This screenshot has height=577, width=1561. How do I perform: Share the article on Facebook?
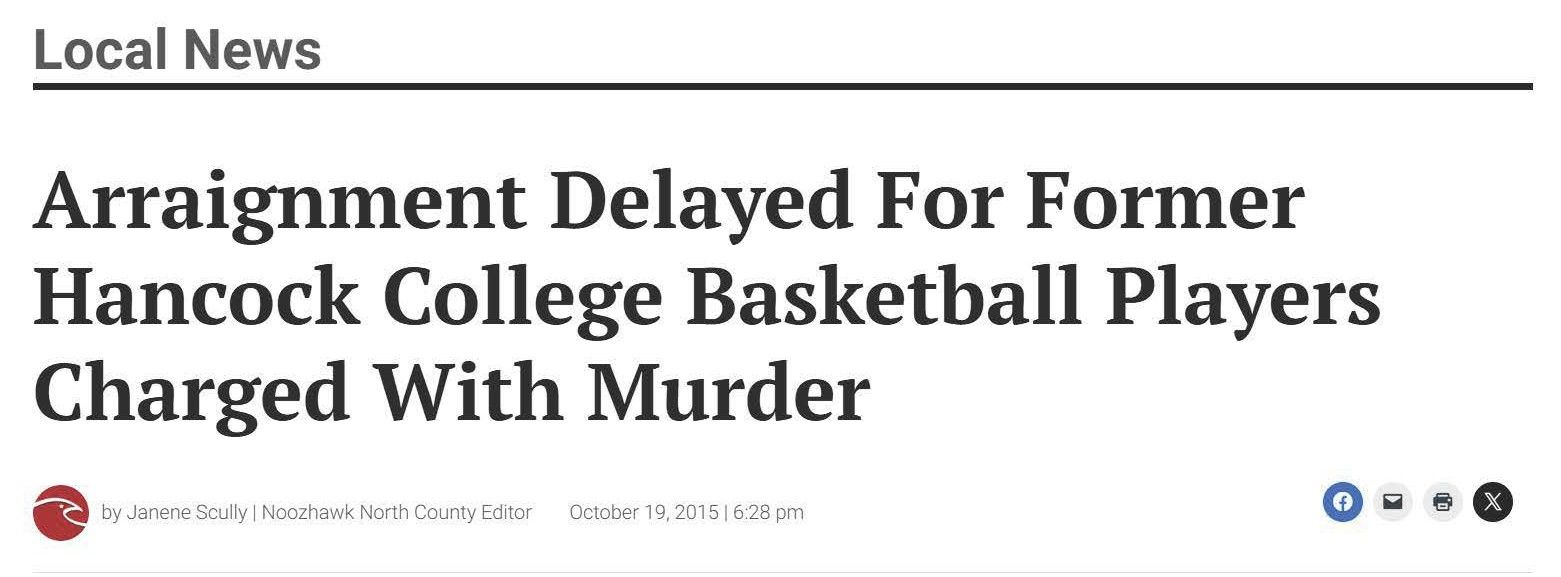[1342, 502]
